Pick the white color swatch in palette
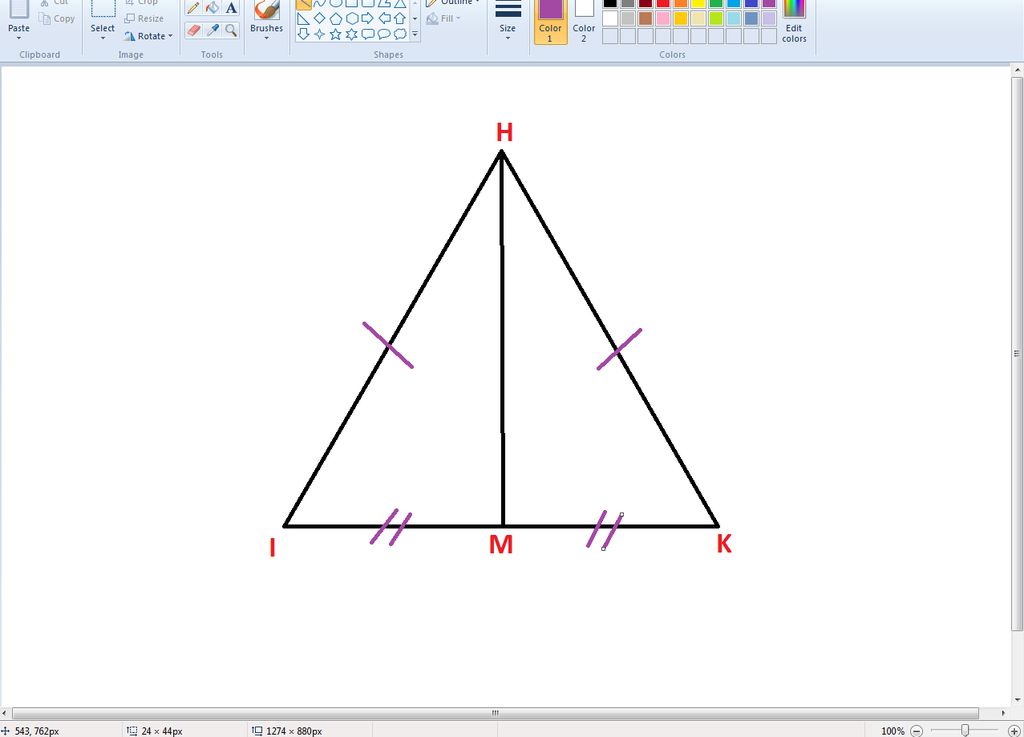Viewport: 1024px width, 737px height. [x=610, y=18]
